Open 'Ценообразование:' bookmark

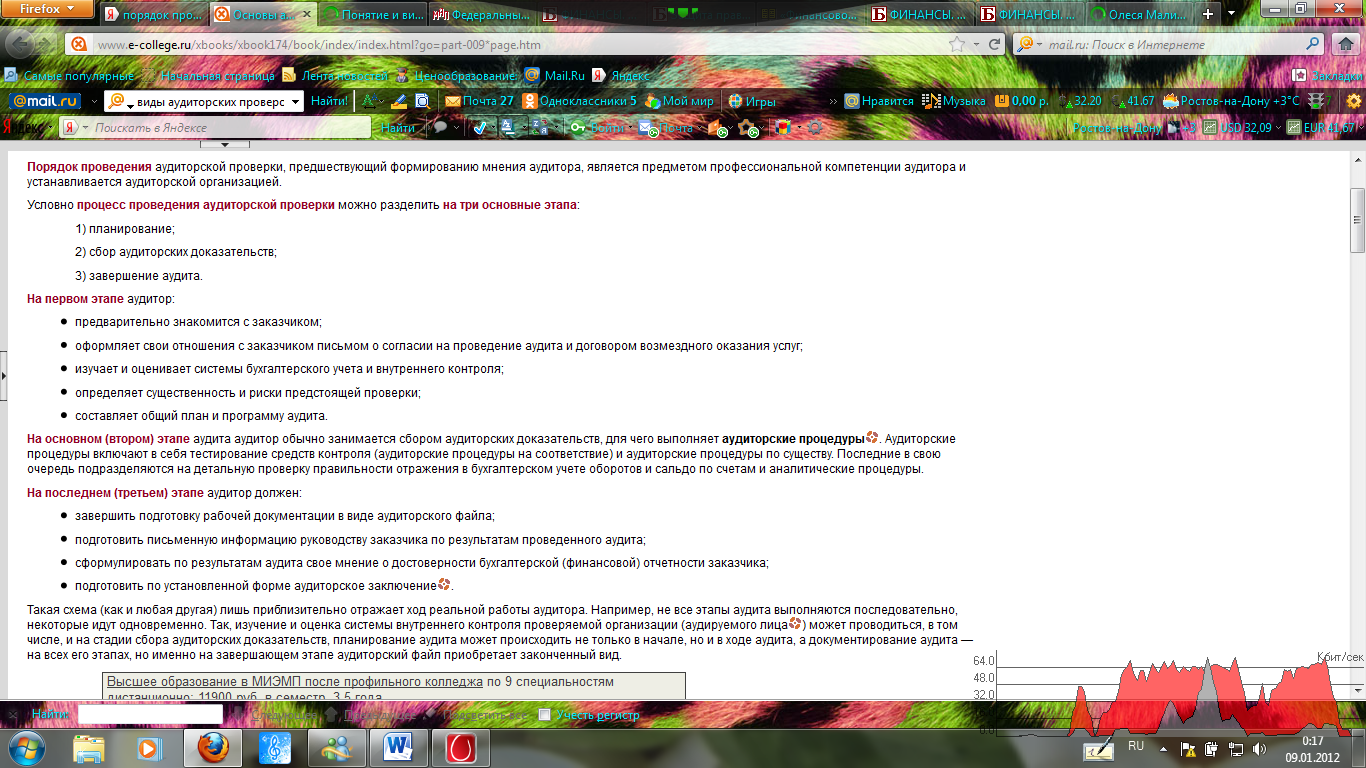[x=457, y=75]
